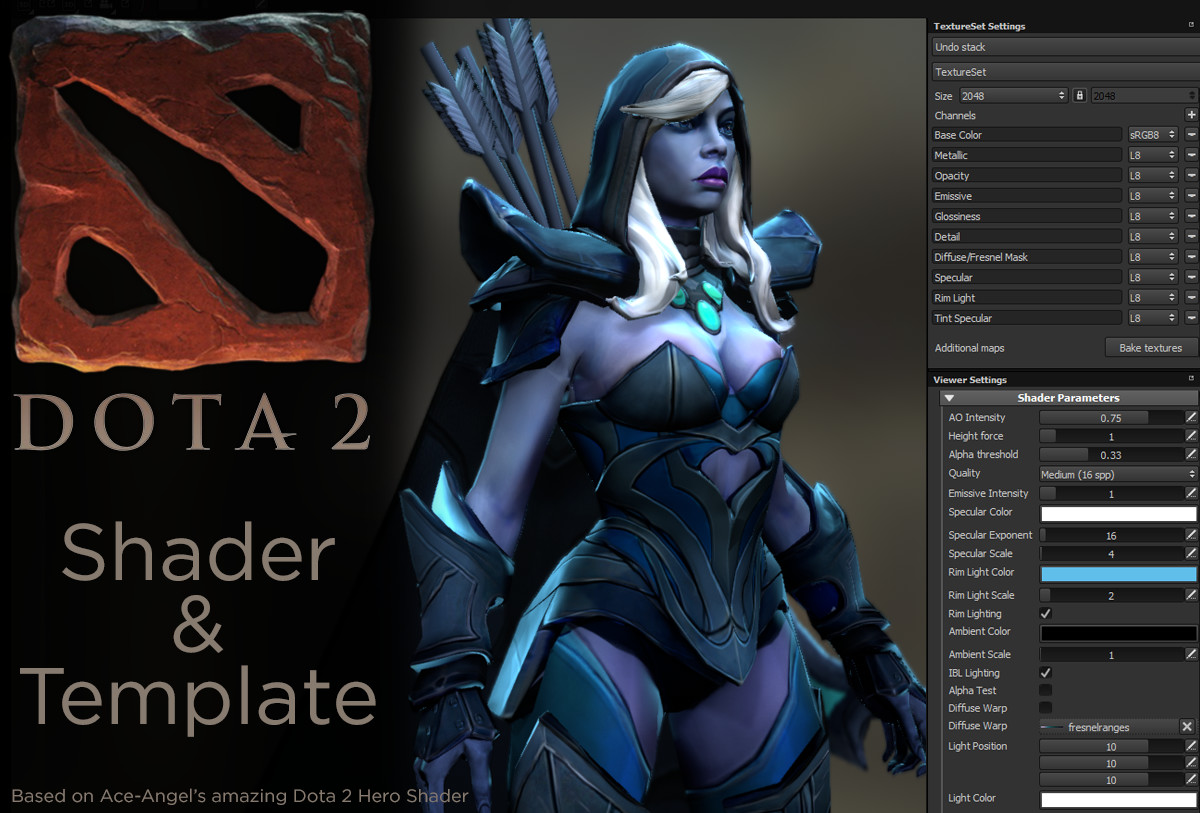The image size is (1200, 813).
Task: Remove the Emissive channel with minus icon
Action: click(1191, 196)
